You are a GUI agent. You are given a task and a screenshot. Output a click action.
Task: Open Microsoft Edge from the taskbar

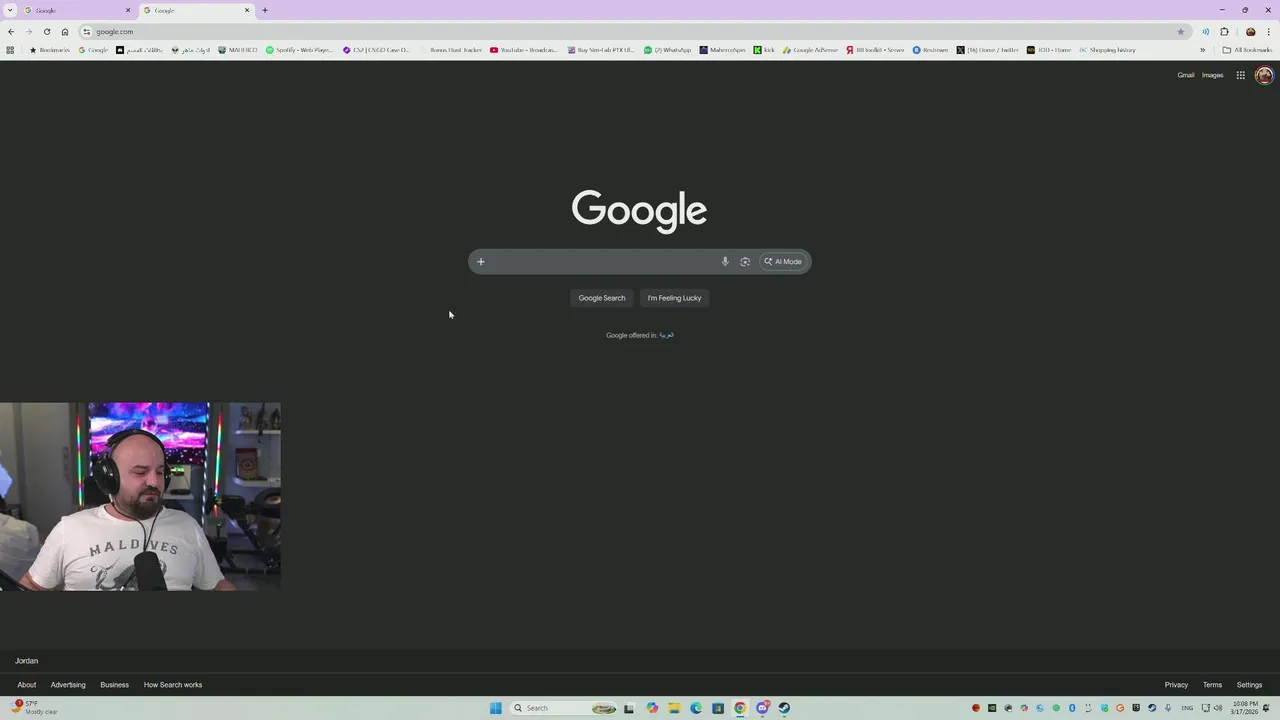pyautogui.click(x=696, y=708)
